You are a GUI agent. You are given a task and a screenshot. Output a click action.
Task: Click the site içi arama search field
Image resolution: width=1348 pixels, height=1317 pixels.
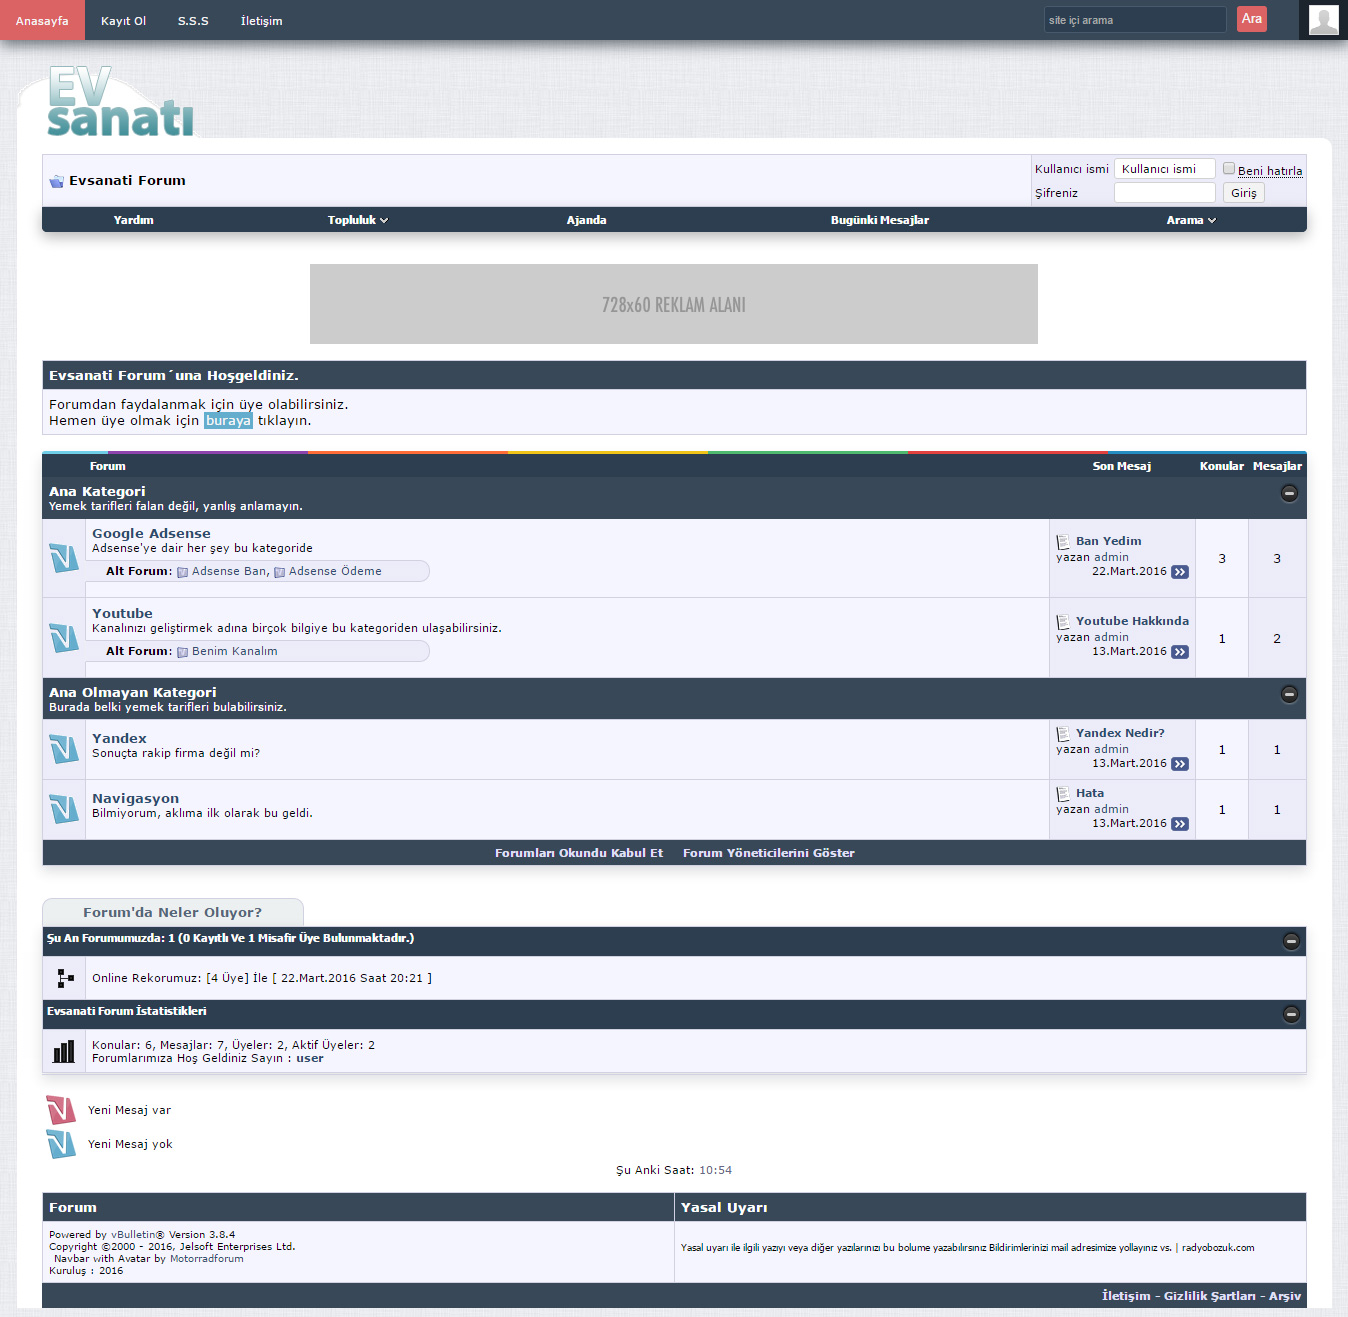tap(1134, 20)
